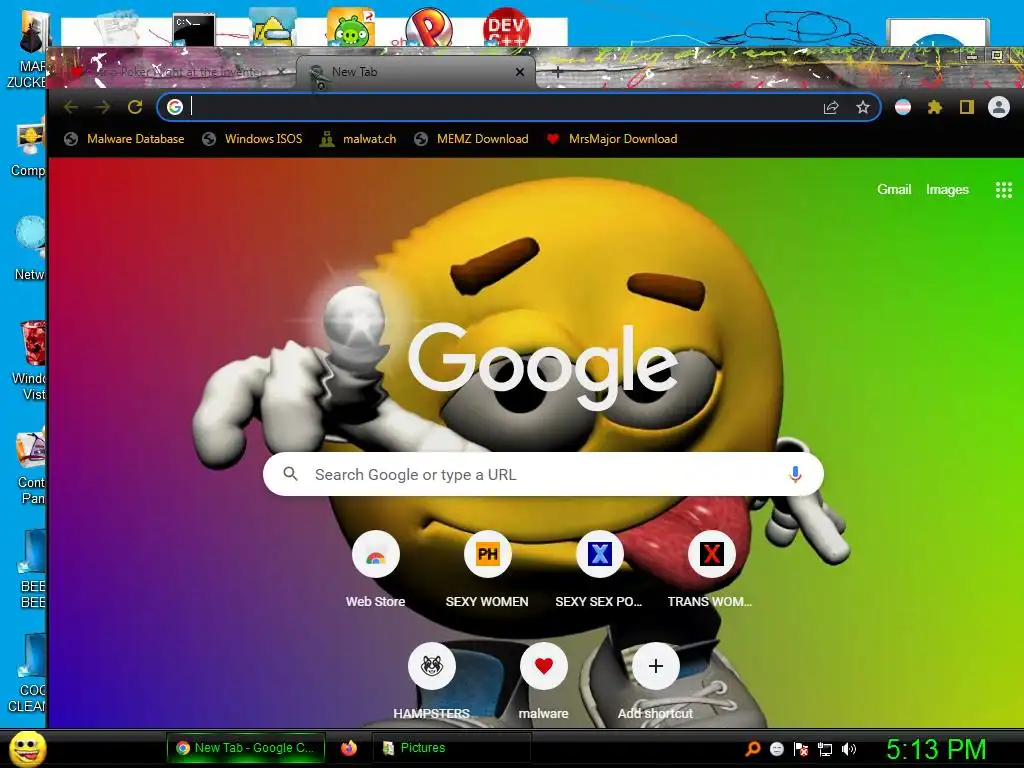1024x768 pixels.
Task: Switch to the New Tab tab
Action: [415, 72]
